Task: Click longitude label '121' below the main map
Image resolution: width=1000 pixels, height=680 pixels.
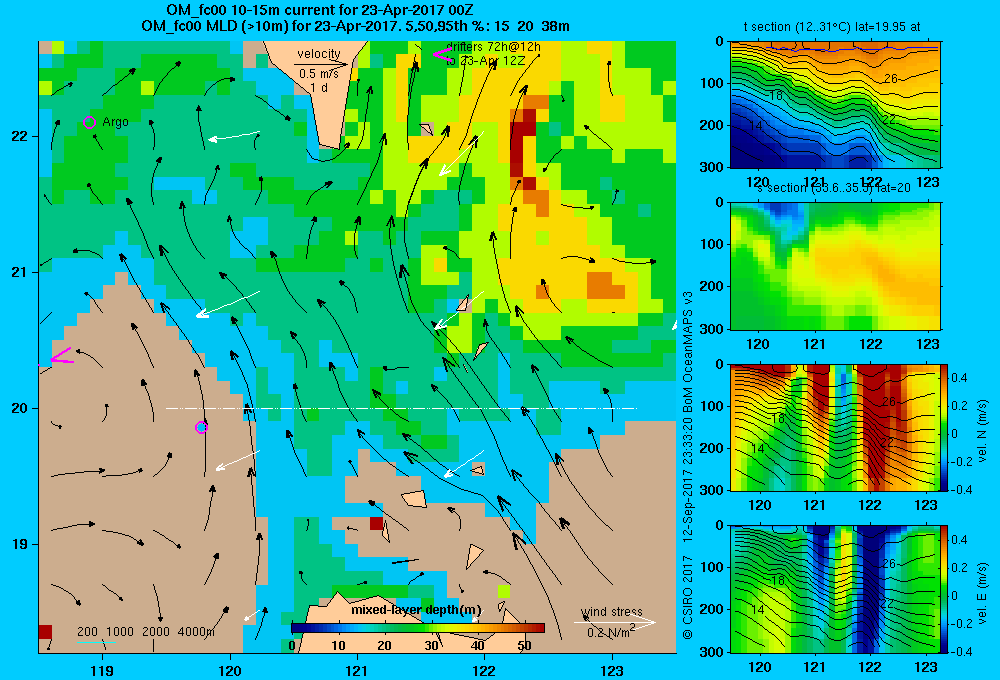Action: click(357, 670)
